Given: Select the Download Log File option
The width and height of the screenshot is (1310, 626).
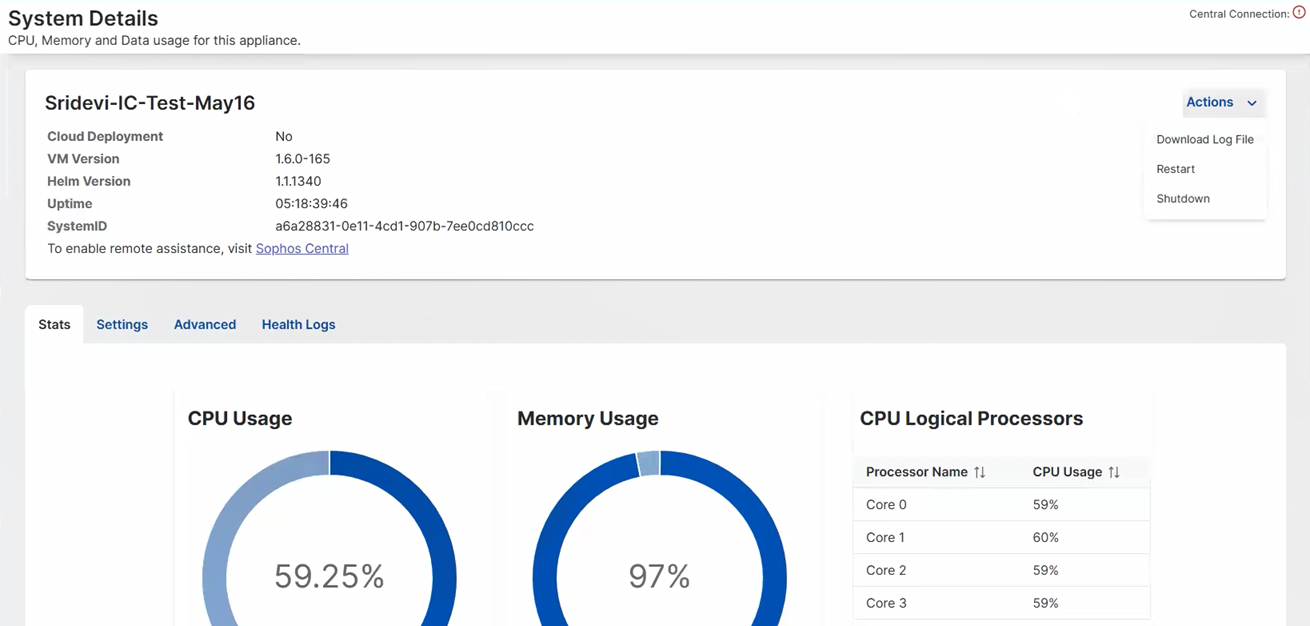Looking at the screenshot, I should [x=1204, y=139].
